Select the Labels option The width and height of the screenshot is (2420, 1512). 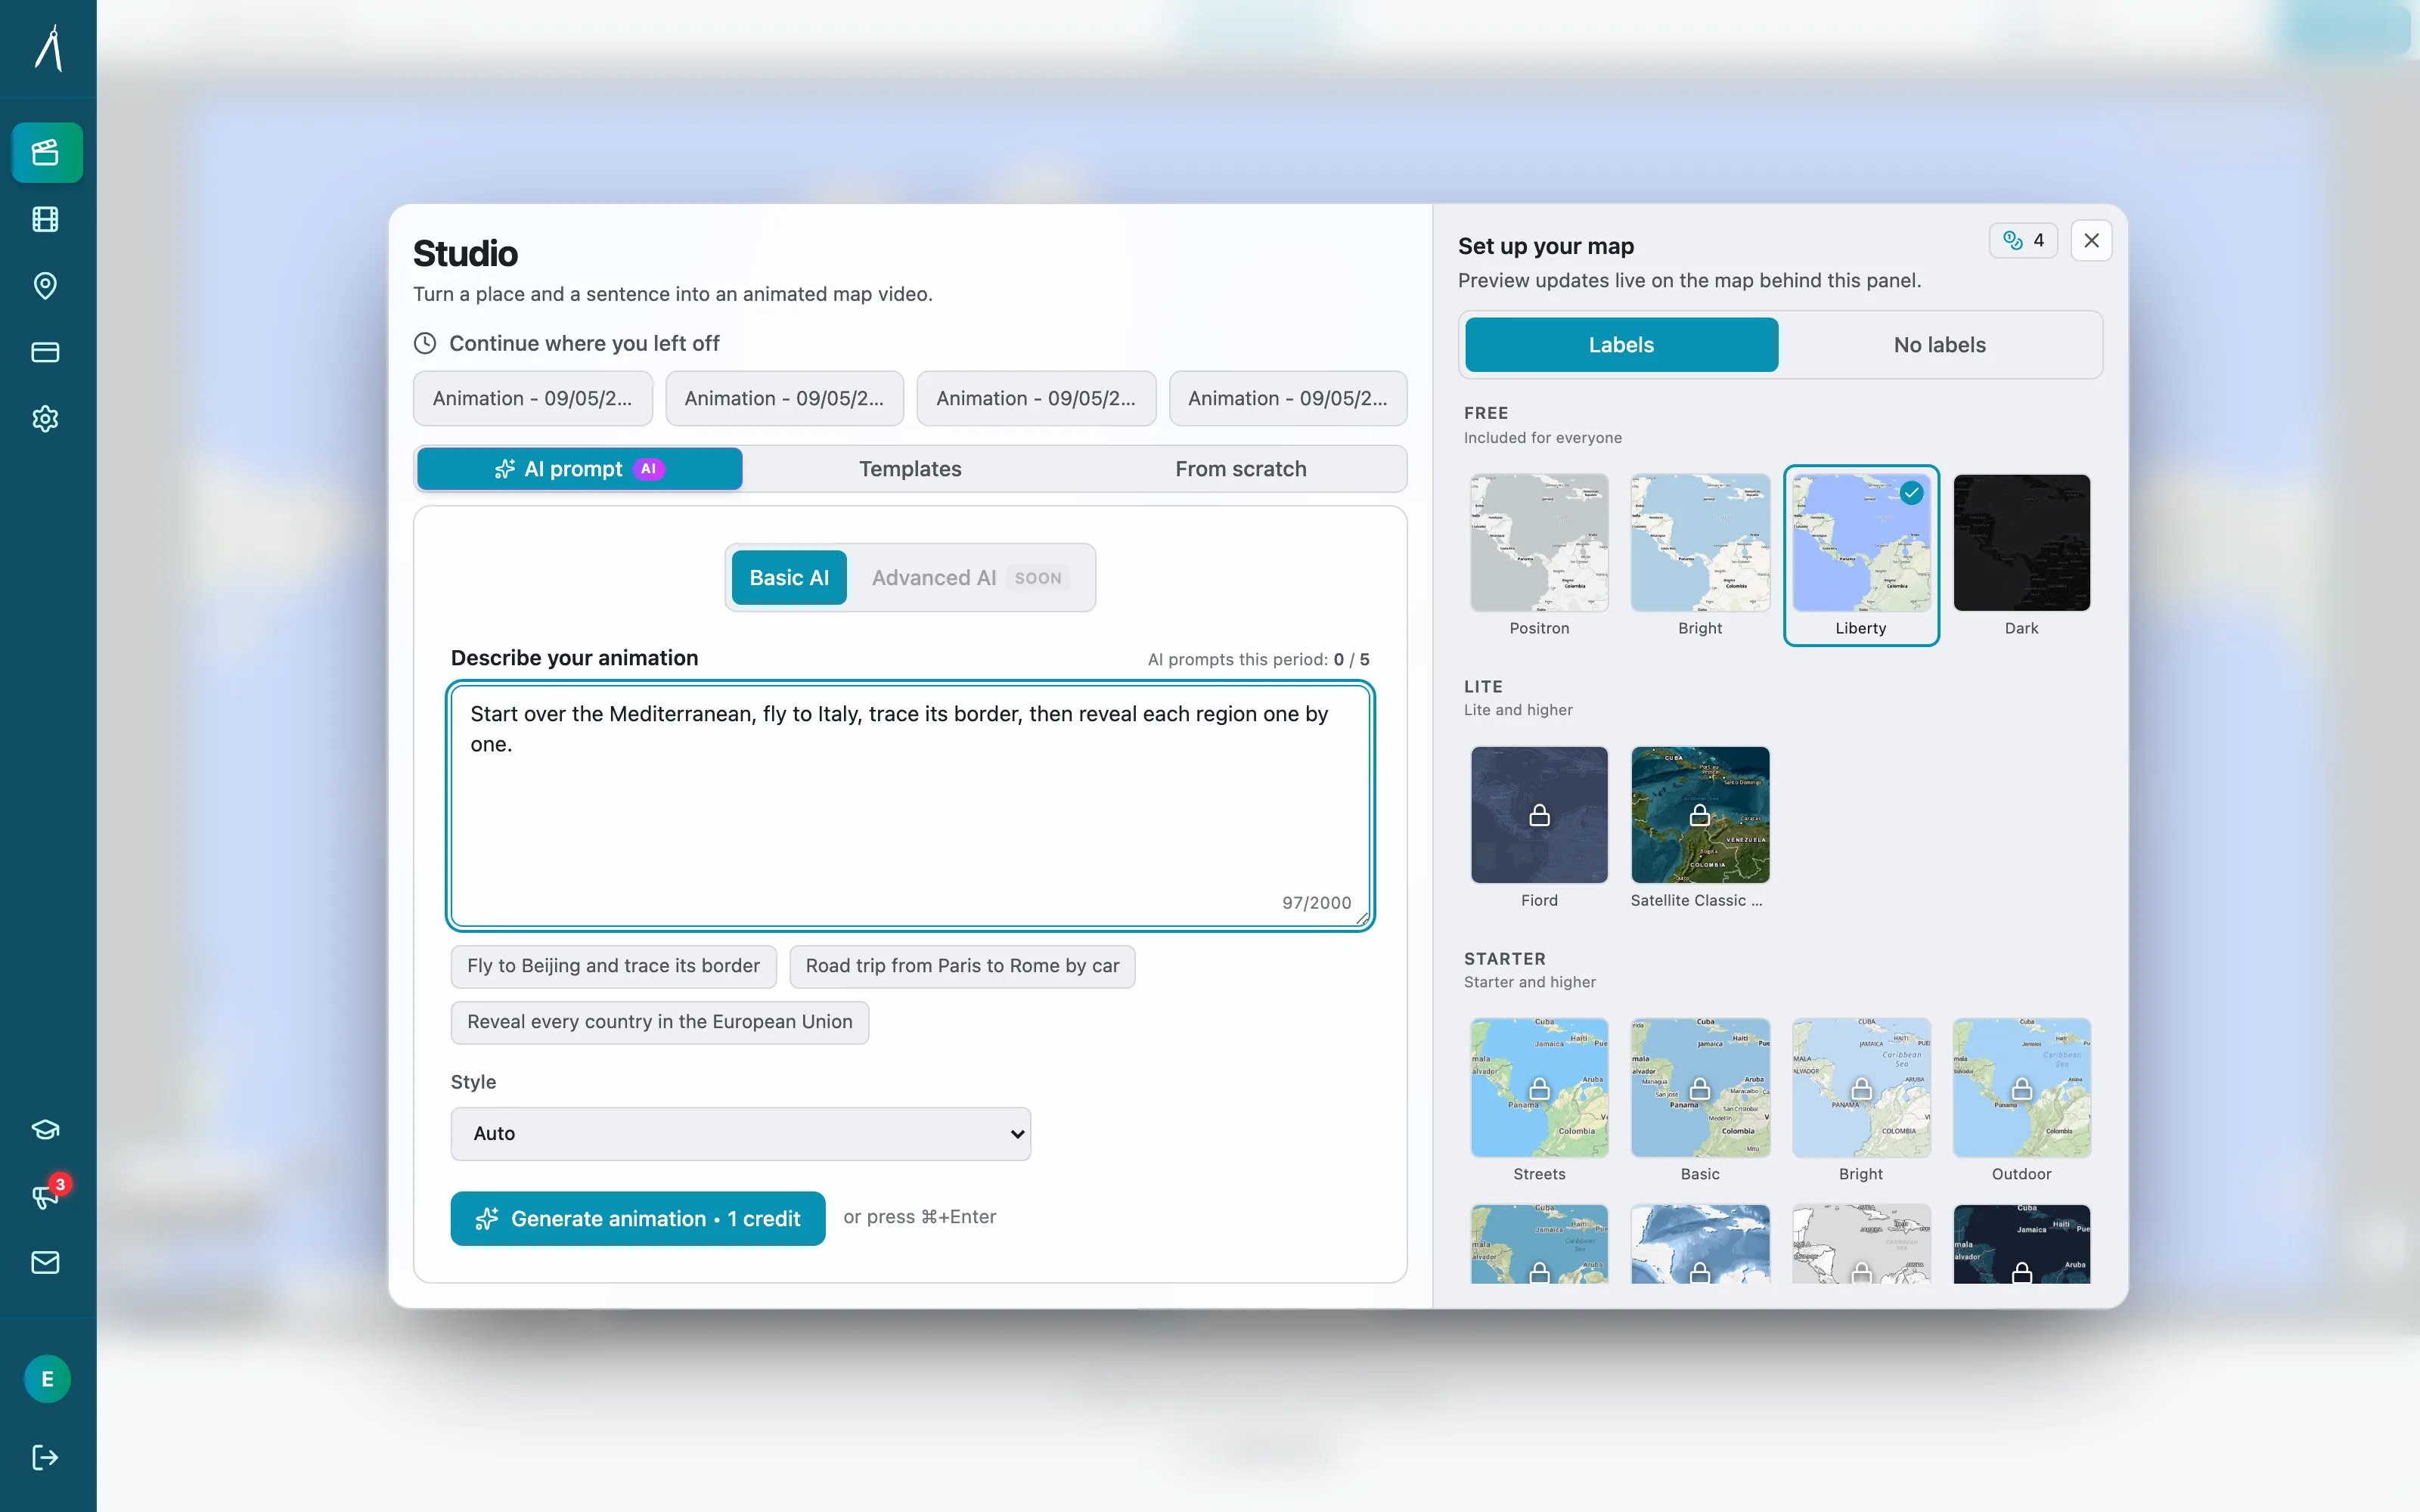tap(1621, 345)
